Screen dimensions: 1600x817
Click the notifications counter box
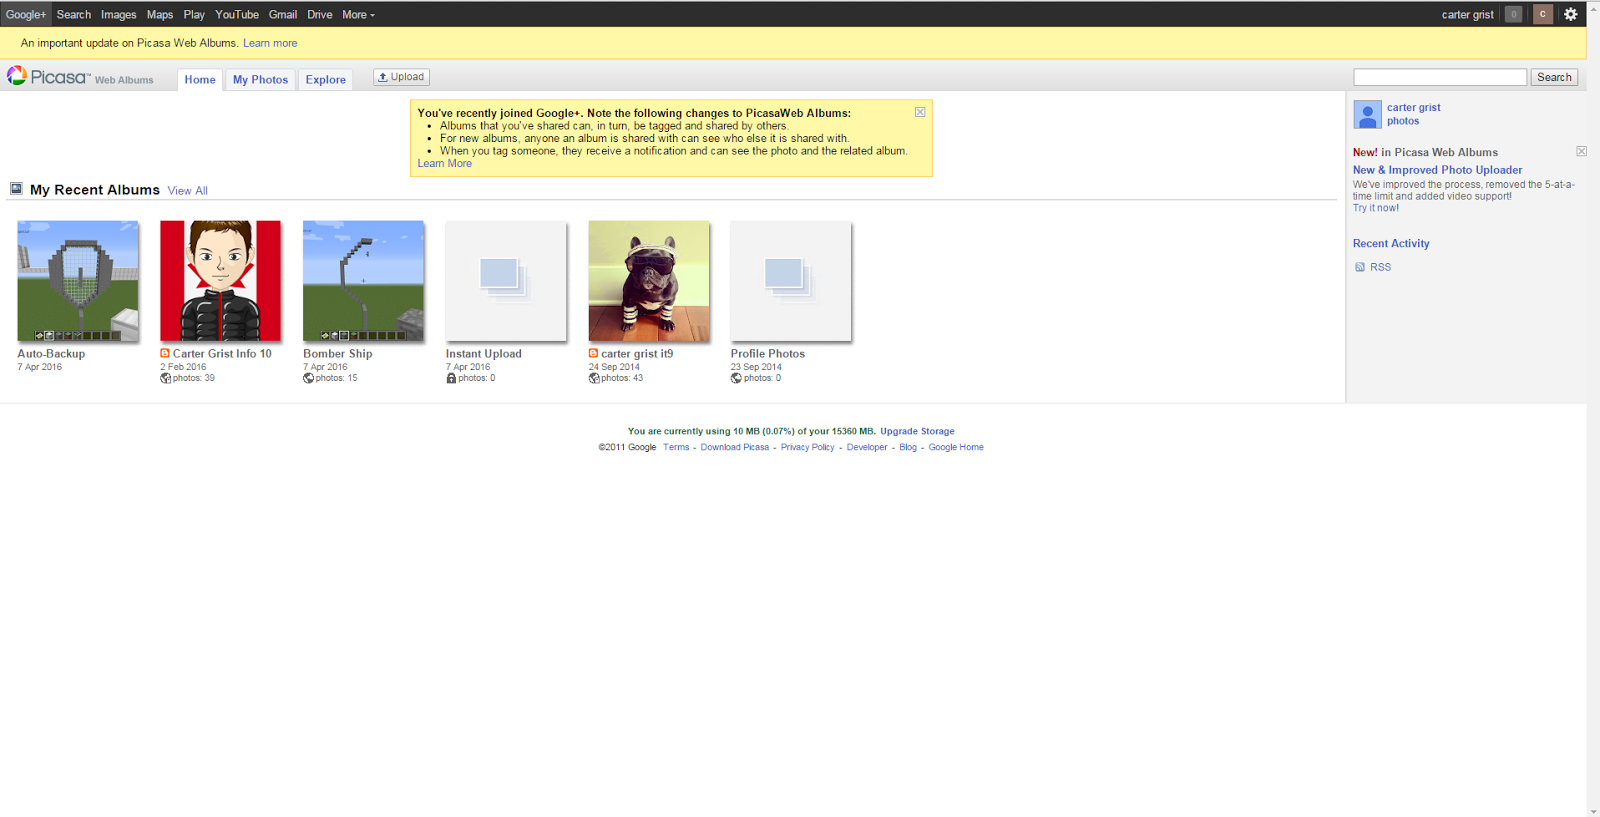[1514, 14]
